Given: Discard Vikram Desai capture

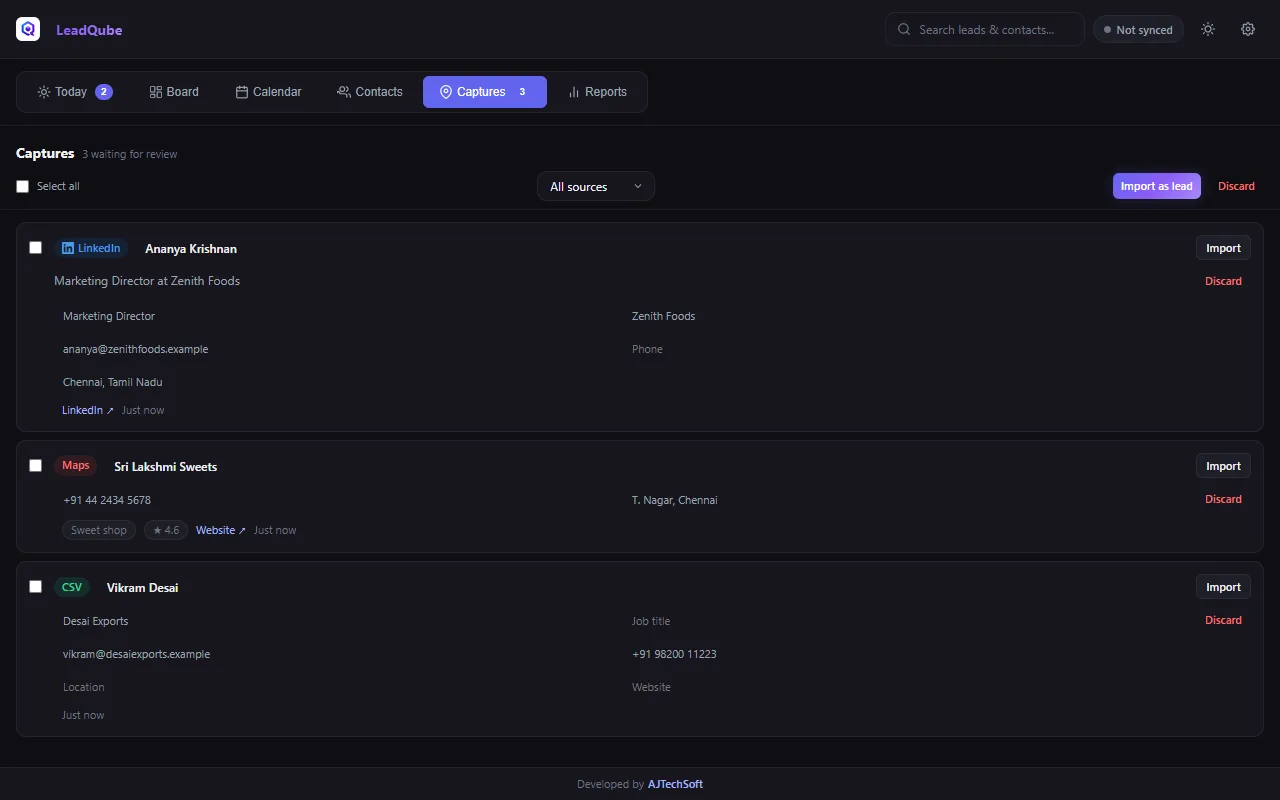Looking at the screenshot, I should click(1223, 620).
